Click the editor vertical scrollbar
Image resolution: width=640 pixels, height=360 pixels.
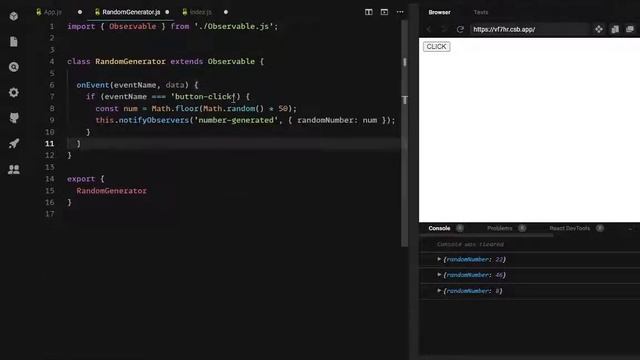(404, 133)
